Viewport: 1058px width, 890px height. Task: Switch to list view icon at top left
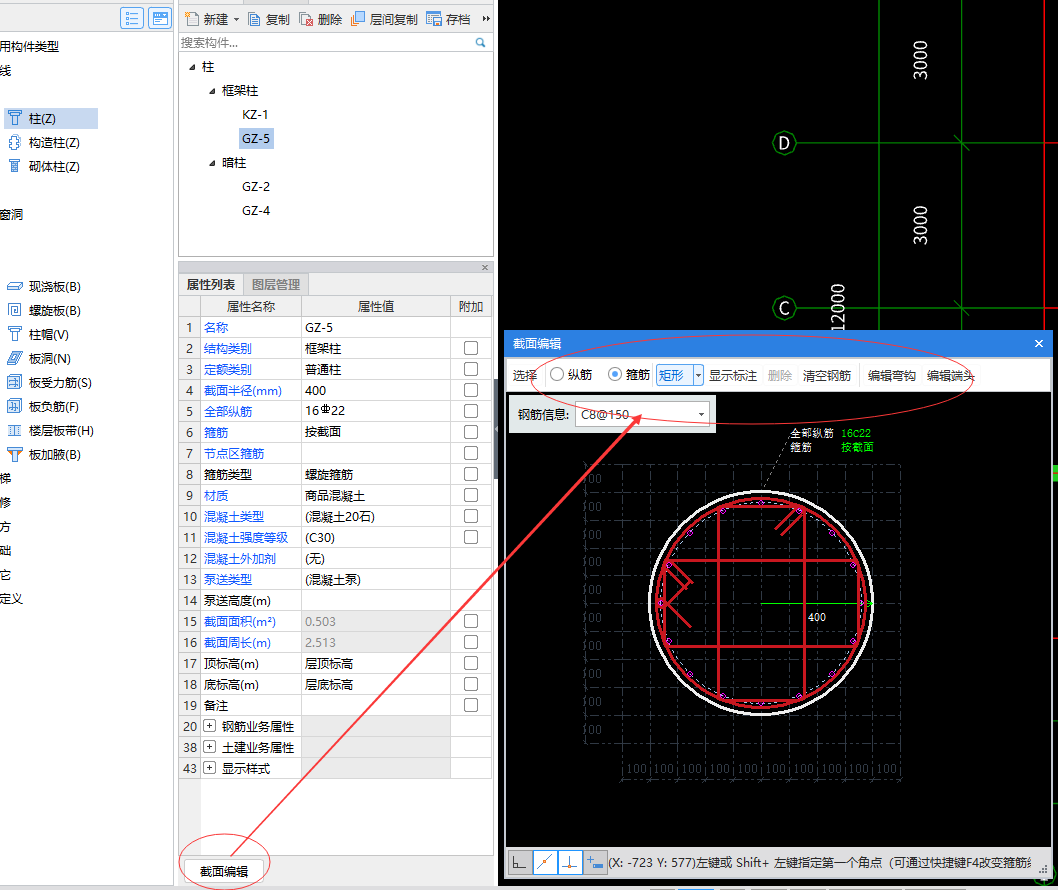(x=132, y=18)
